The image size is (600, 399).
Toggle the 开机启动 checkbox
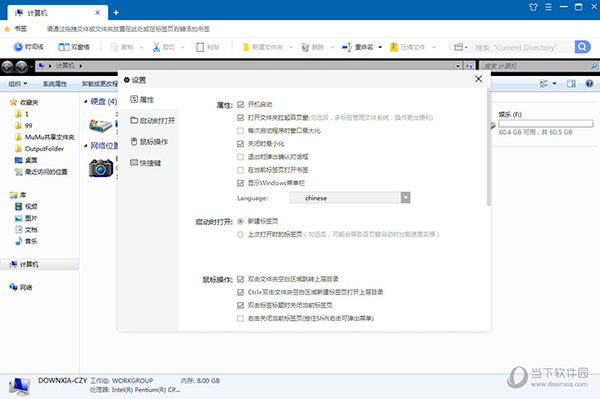(240, 104)
